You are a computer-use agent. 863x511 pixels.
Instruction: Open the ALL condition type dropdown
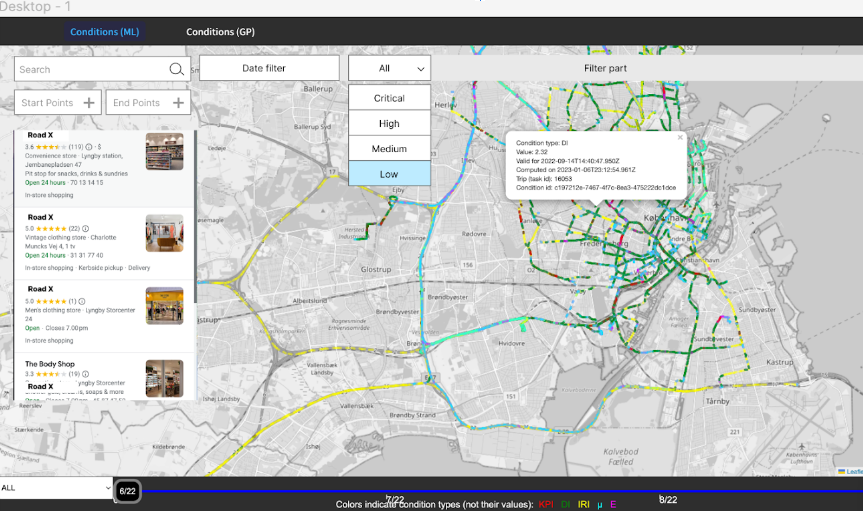56,488
